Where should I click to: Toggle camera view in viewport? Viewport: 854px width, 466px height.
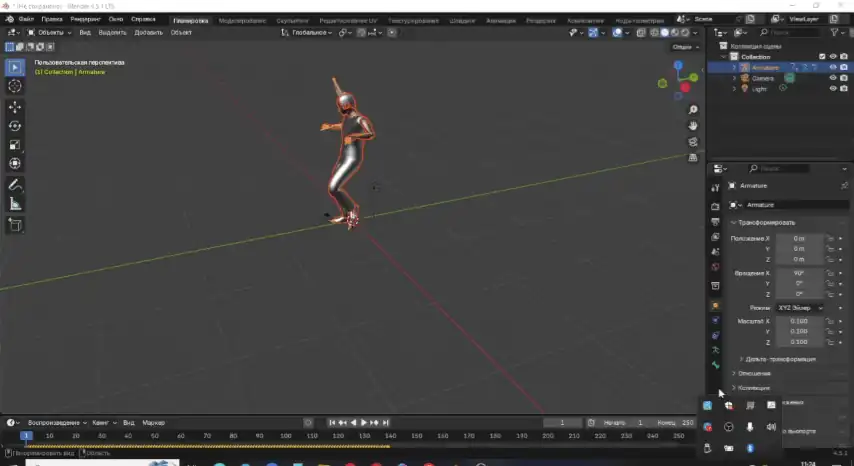pos(693,142)
